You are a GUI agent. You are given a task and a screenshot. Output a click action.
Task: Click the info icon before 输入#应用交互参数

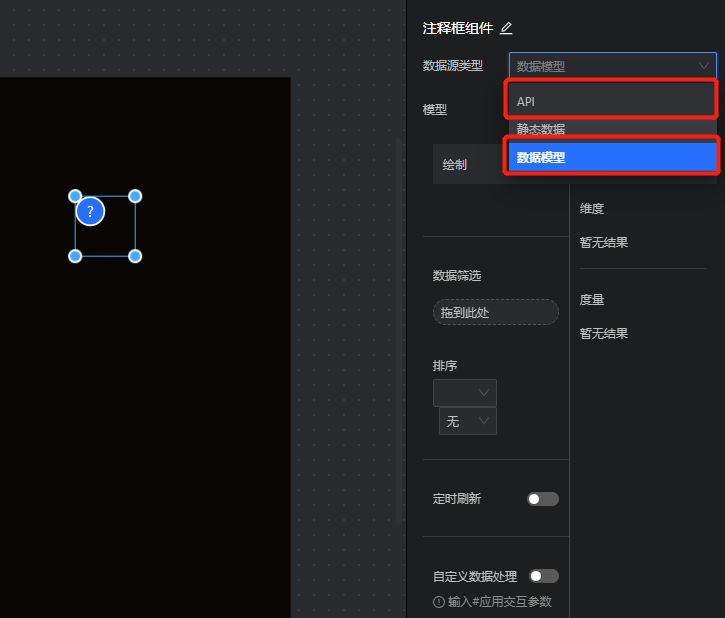[439, 602]
